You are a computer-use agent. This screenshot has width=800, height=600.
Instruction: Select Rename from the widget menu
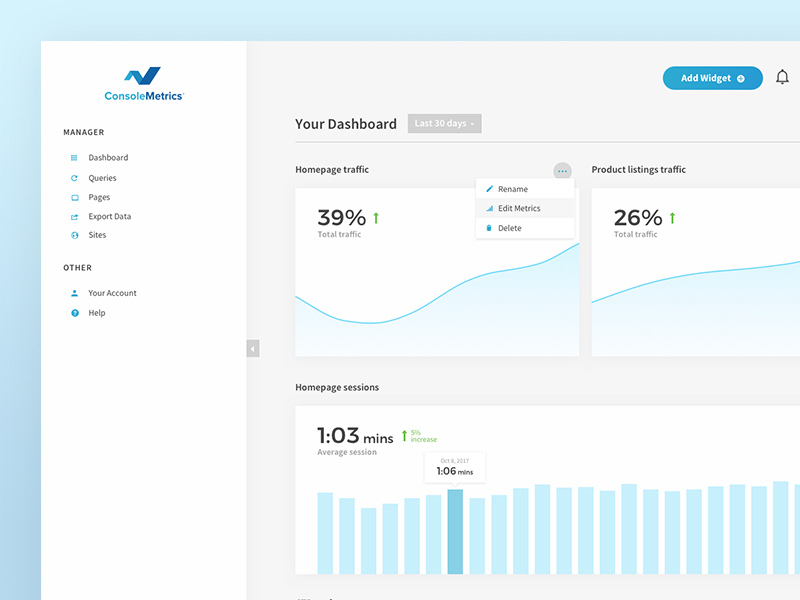(x=512, y=189)
